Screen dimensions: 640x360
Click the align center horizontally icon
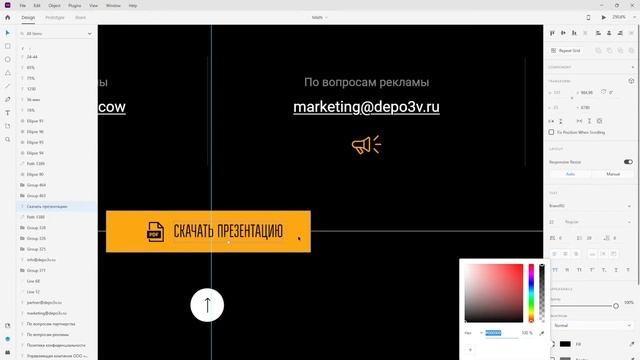pyautogui.click(x=609, y=33)
